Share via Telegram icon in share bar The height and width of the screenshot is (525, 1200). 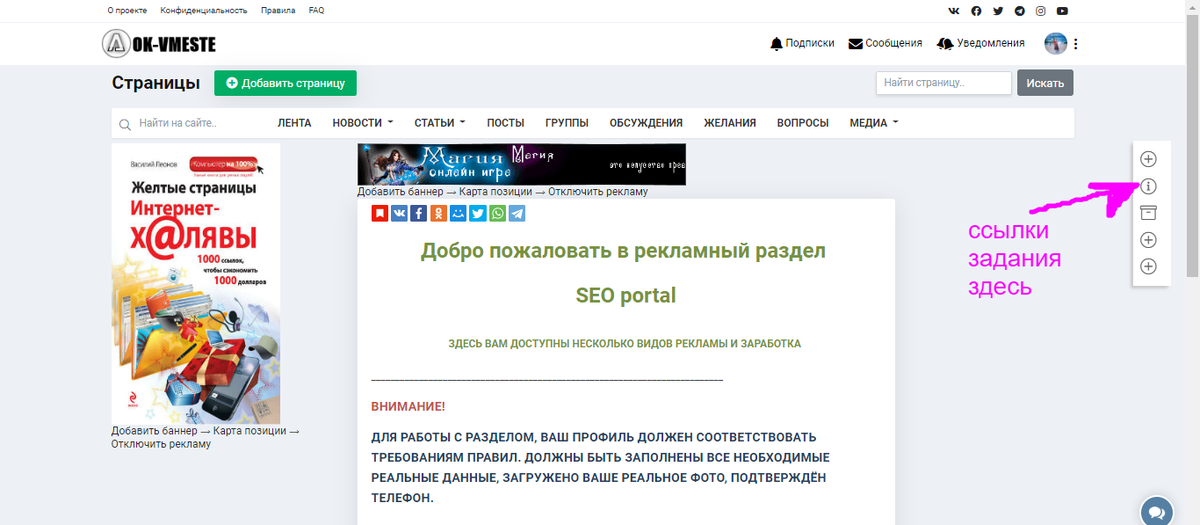(x=517, y=213)
